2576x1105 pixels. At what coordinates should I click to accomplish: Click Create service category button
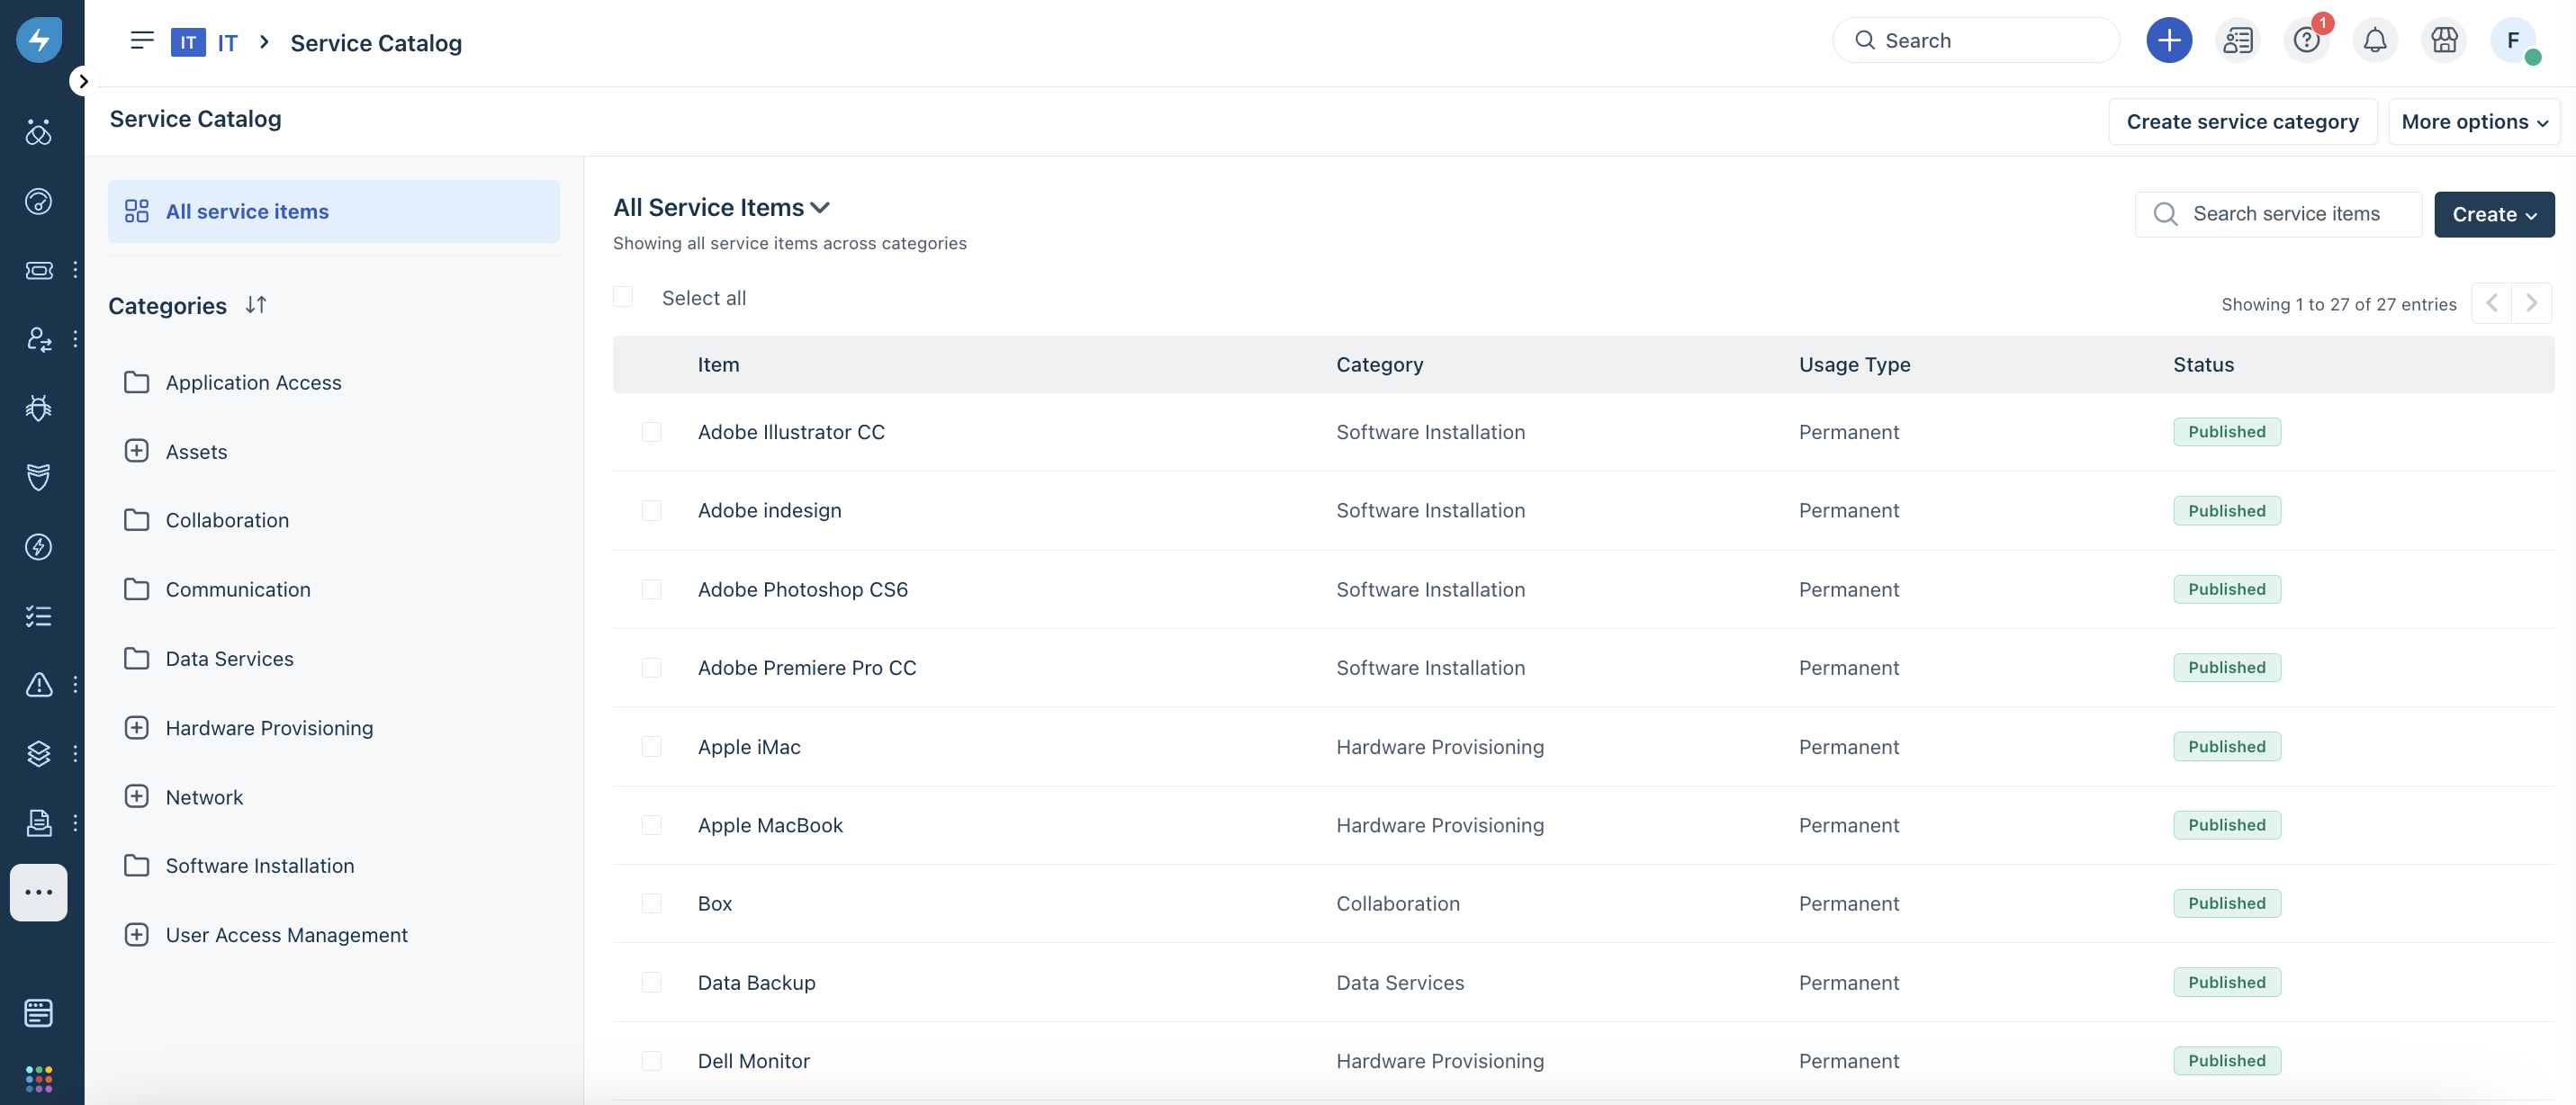pyautogui.click(x=2241, y=121)
